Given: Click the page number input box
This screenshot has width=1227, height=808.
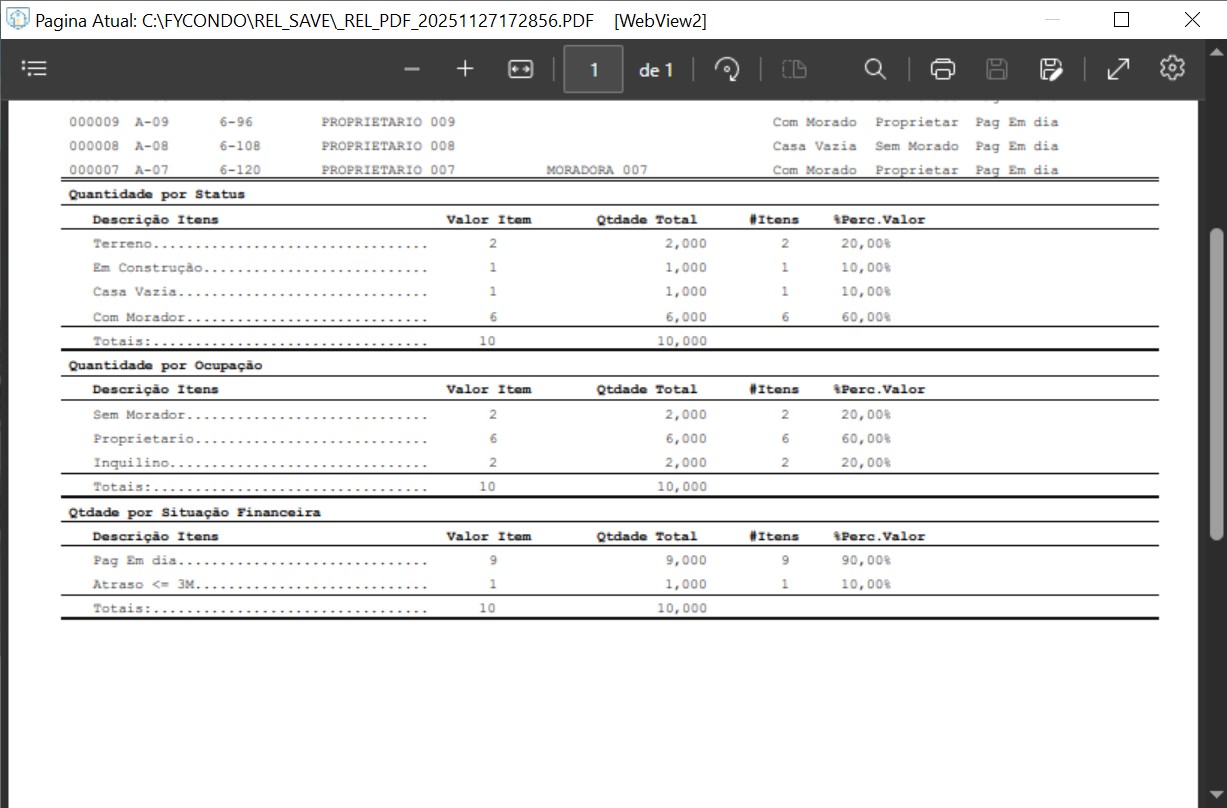Looking at the screenshot, I should (593, 70).
